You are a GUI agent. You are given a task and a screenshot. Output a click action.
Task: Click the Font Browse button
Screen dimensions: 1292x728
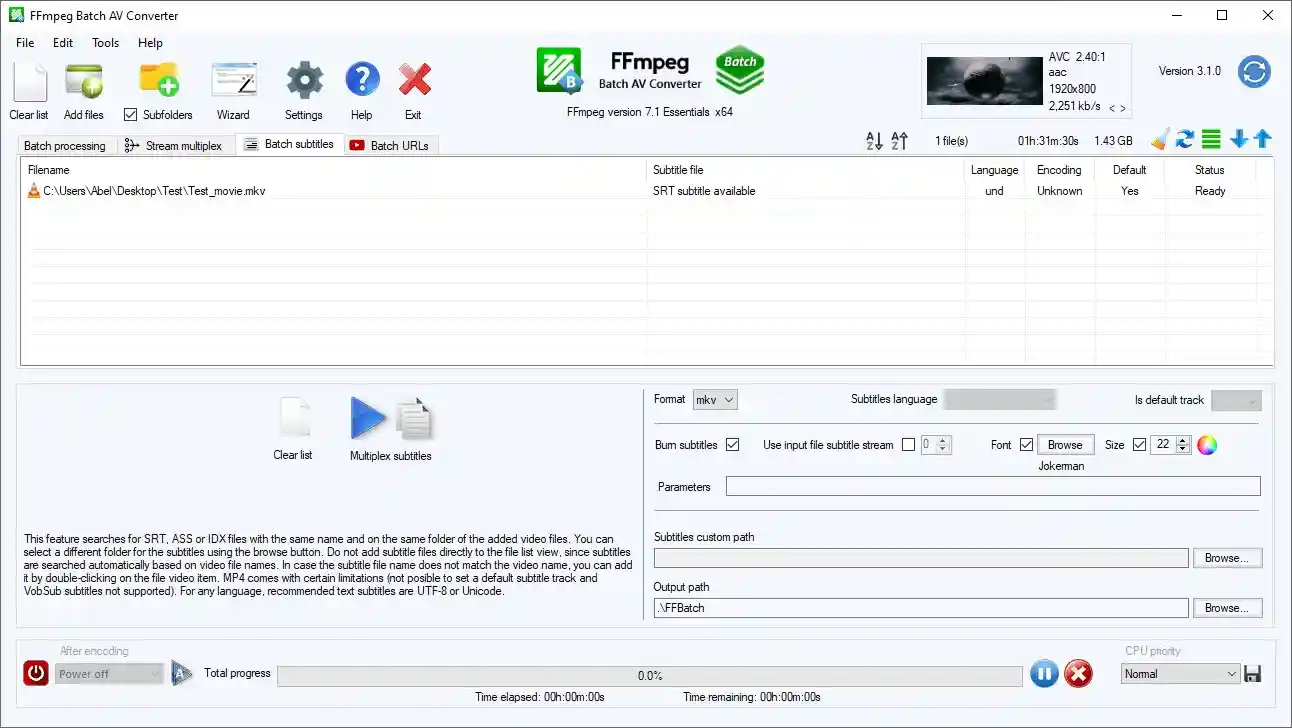[1064, 445]
